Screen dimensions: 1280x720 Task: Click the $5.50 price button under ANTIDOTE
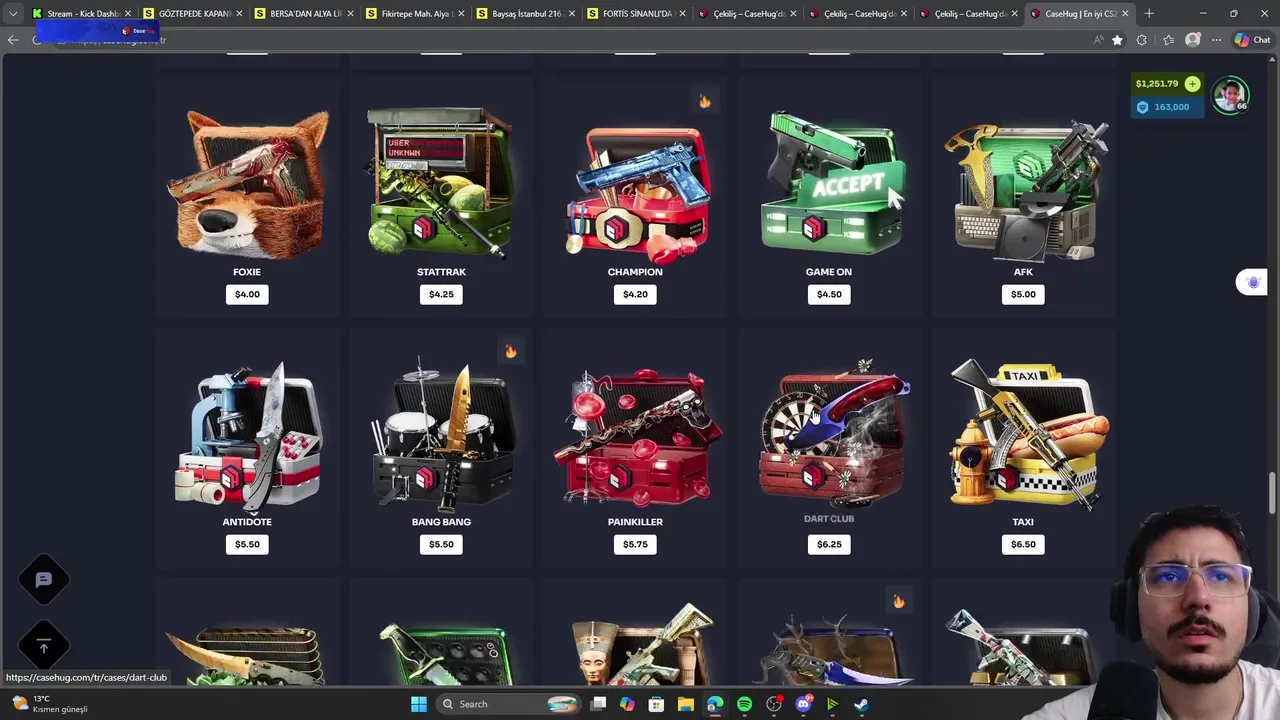(247, 544)
